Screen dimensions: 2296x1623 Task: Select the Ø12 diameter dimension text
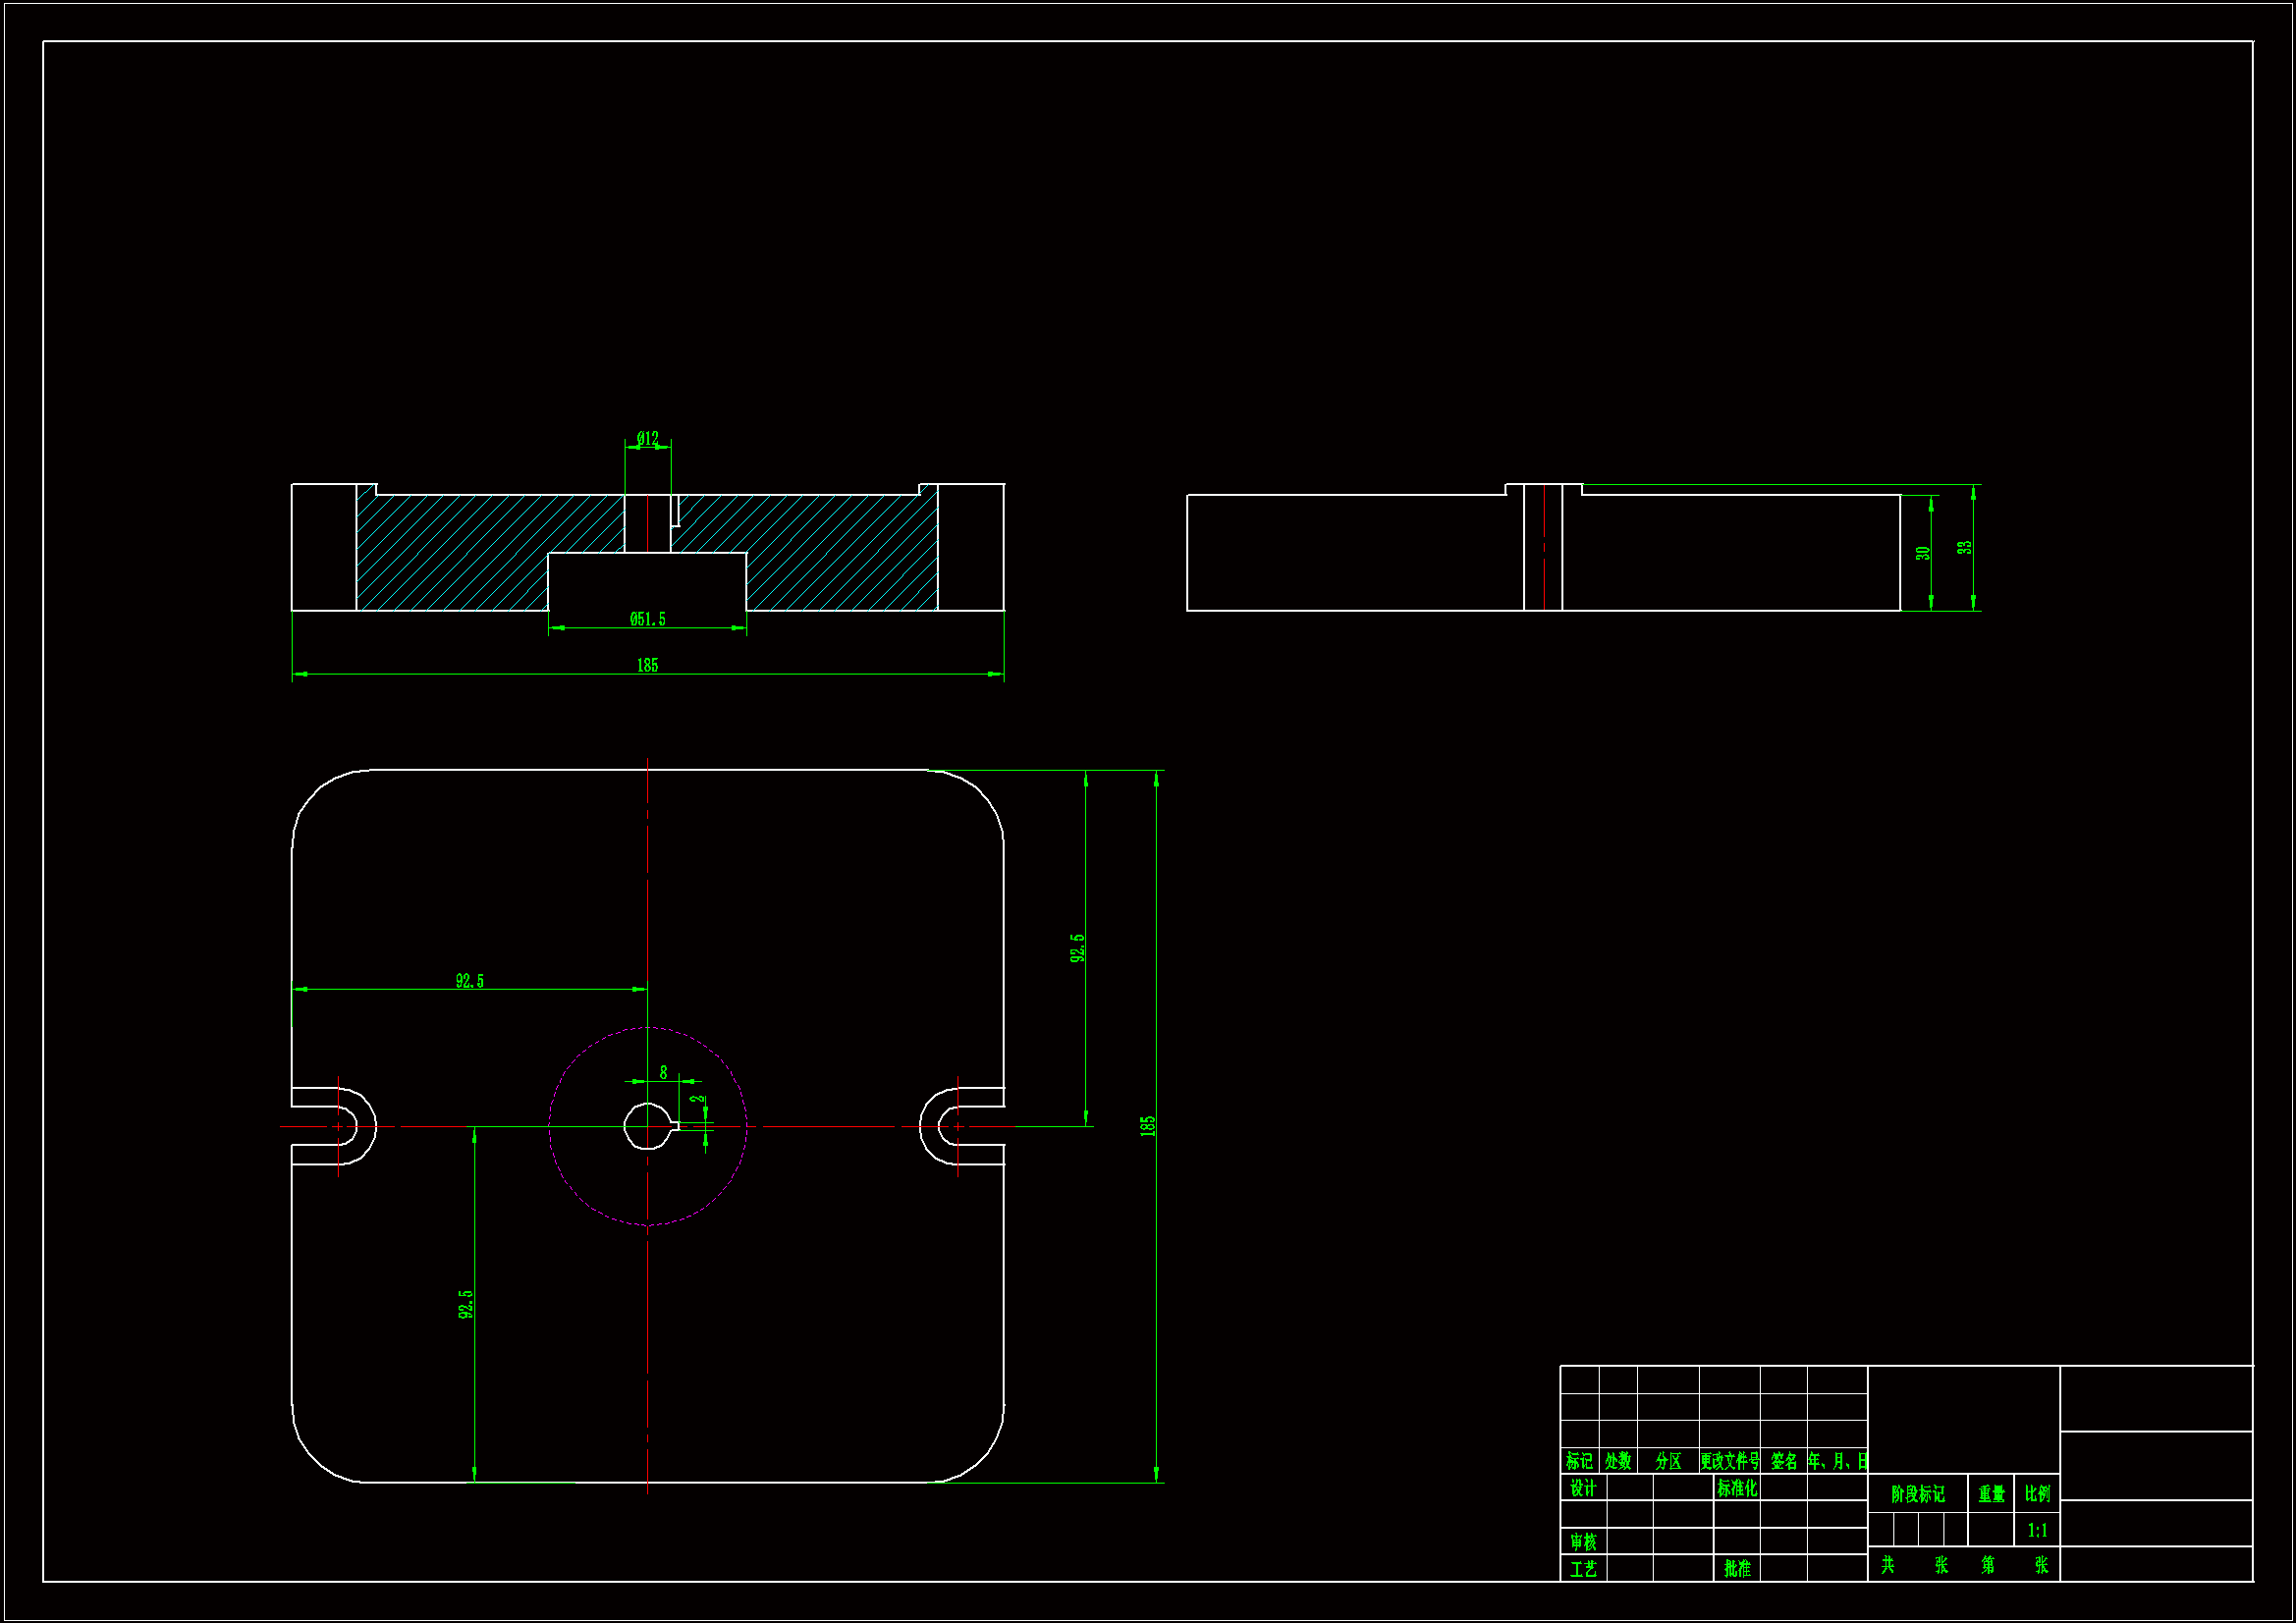647,438
